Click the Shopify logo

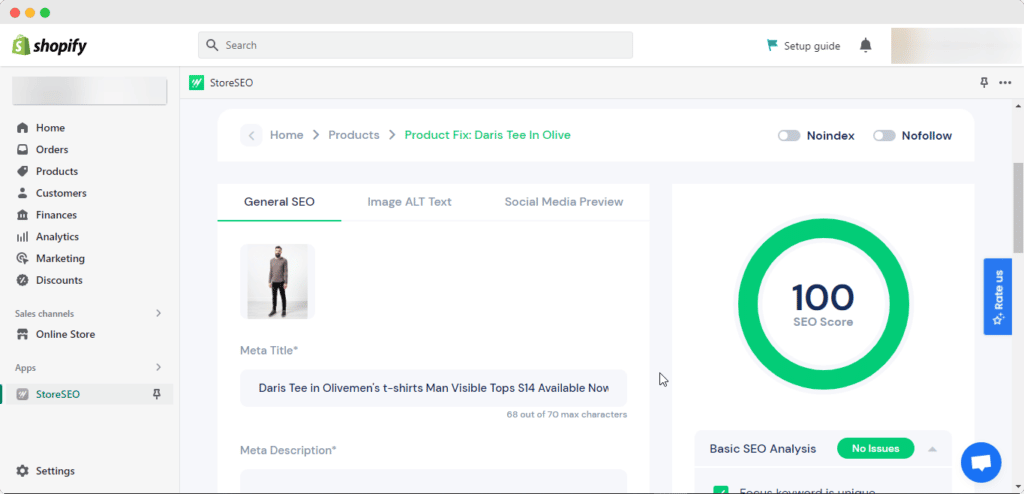click(x=50, y=45)
